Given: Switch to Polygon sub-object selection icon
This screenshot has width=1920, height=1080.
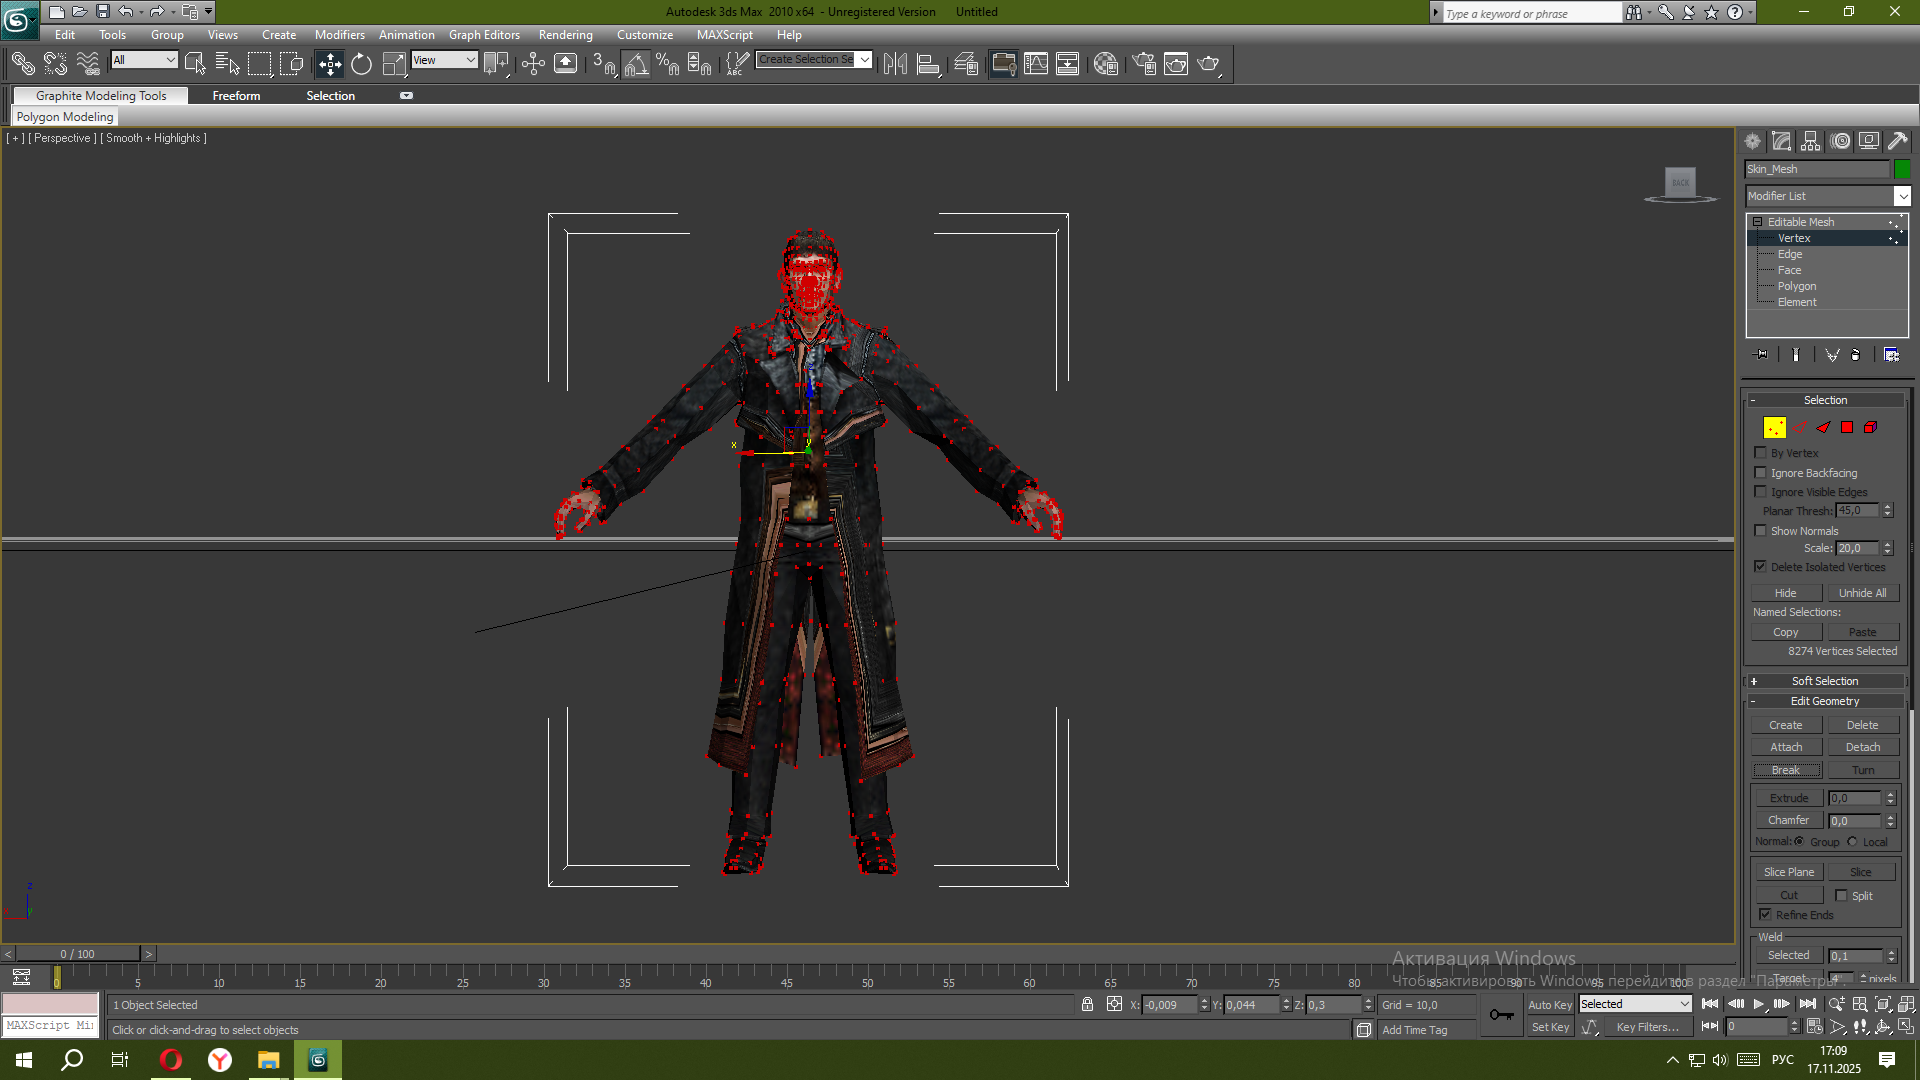Looking at the screenshot, I should click(x=1846, y=427).
